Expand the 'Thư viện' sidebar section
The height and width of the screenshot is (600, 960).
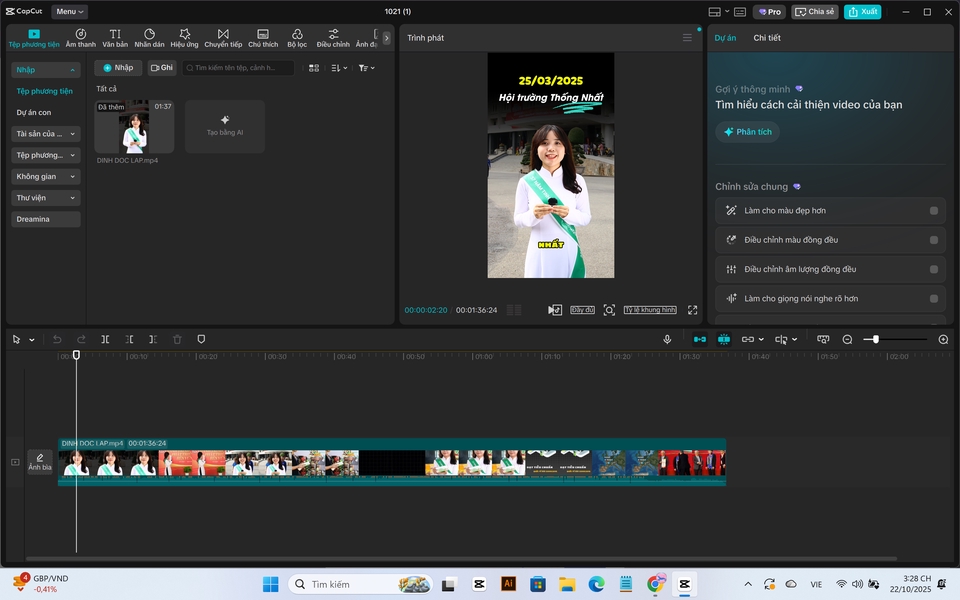[x=46, y=198]
